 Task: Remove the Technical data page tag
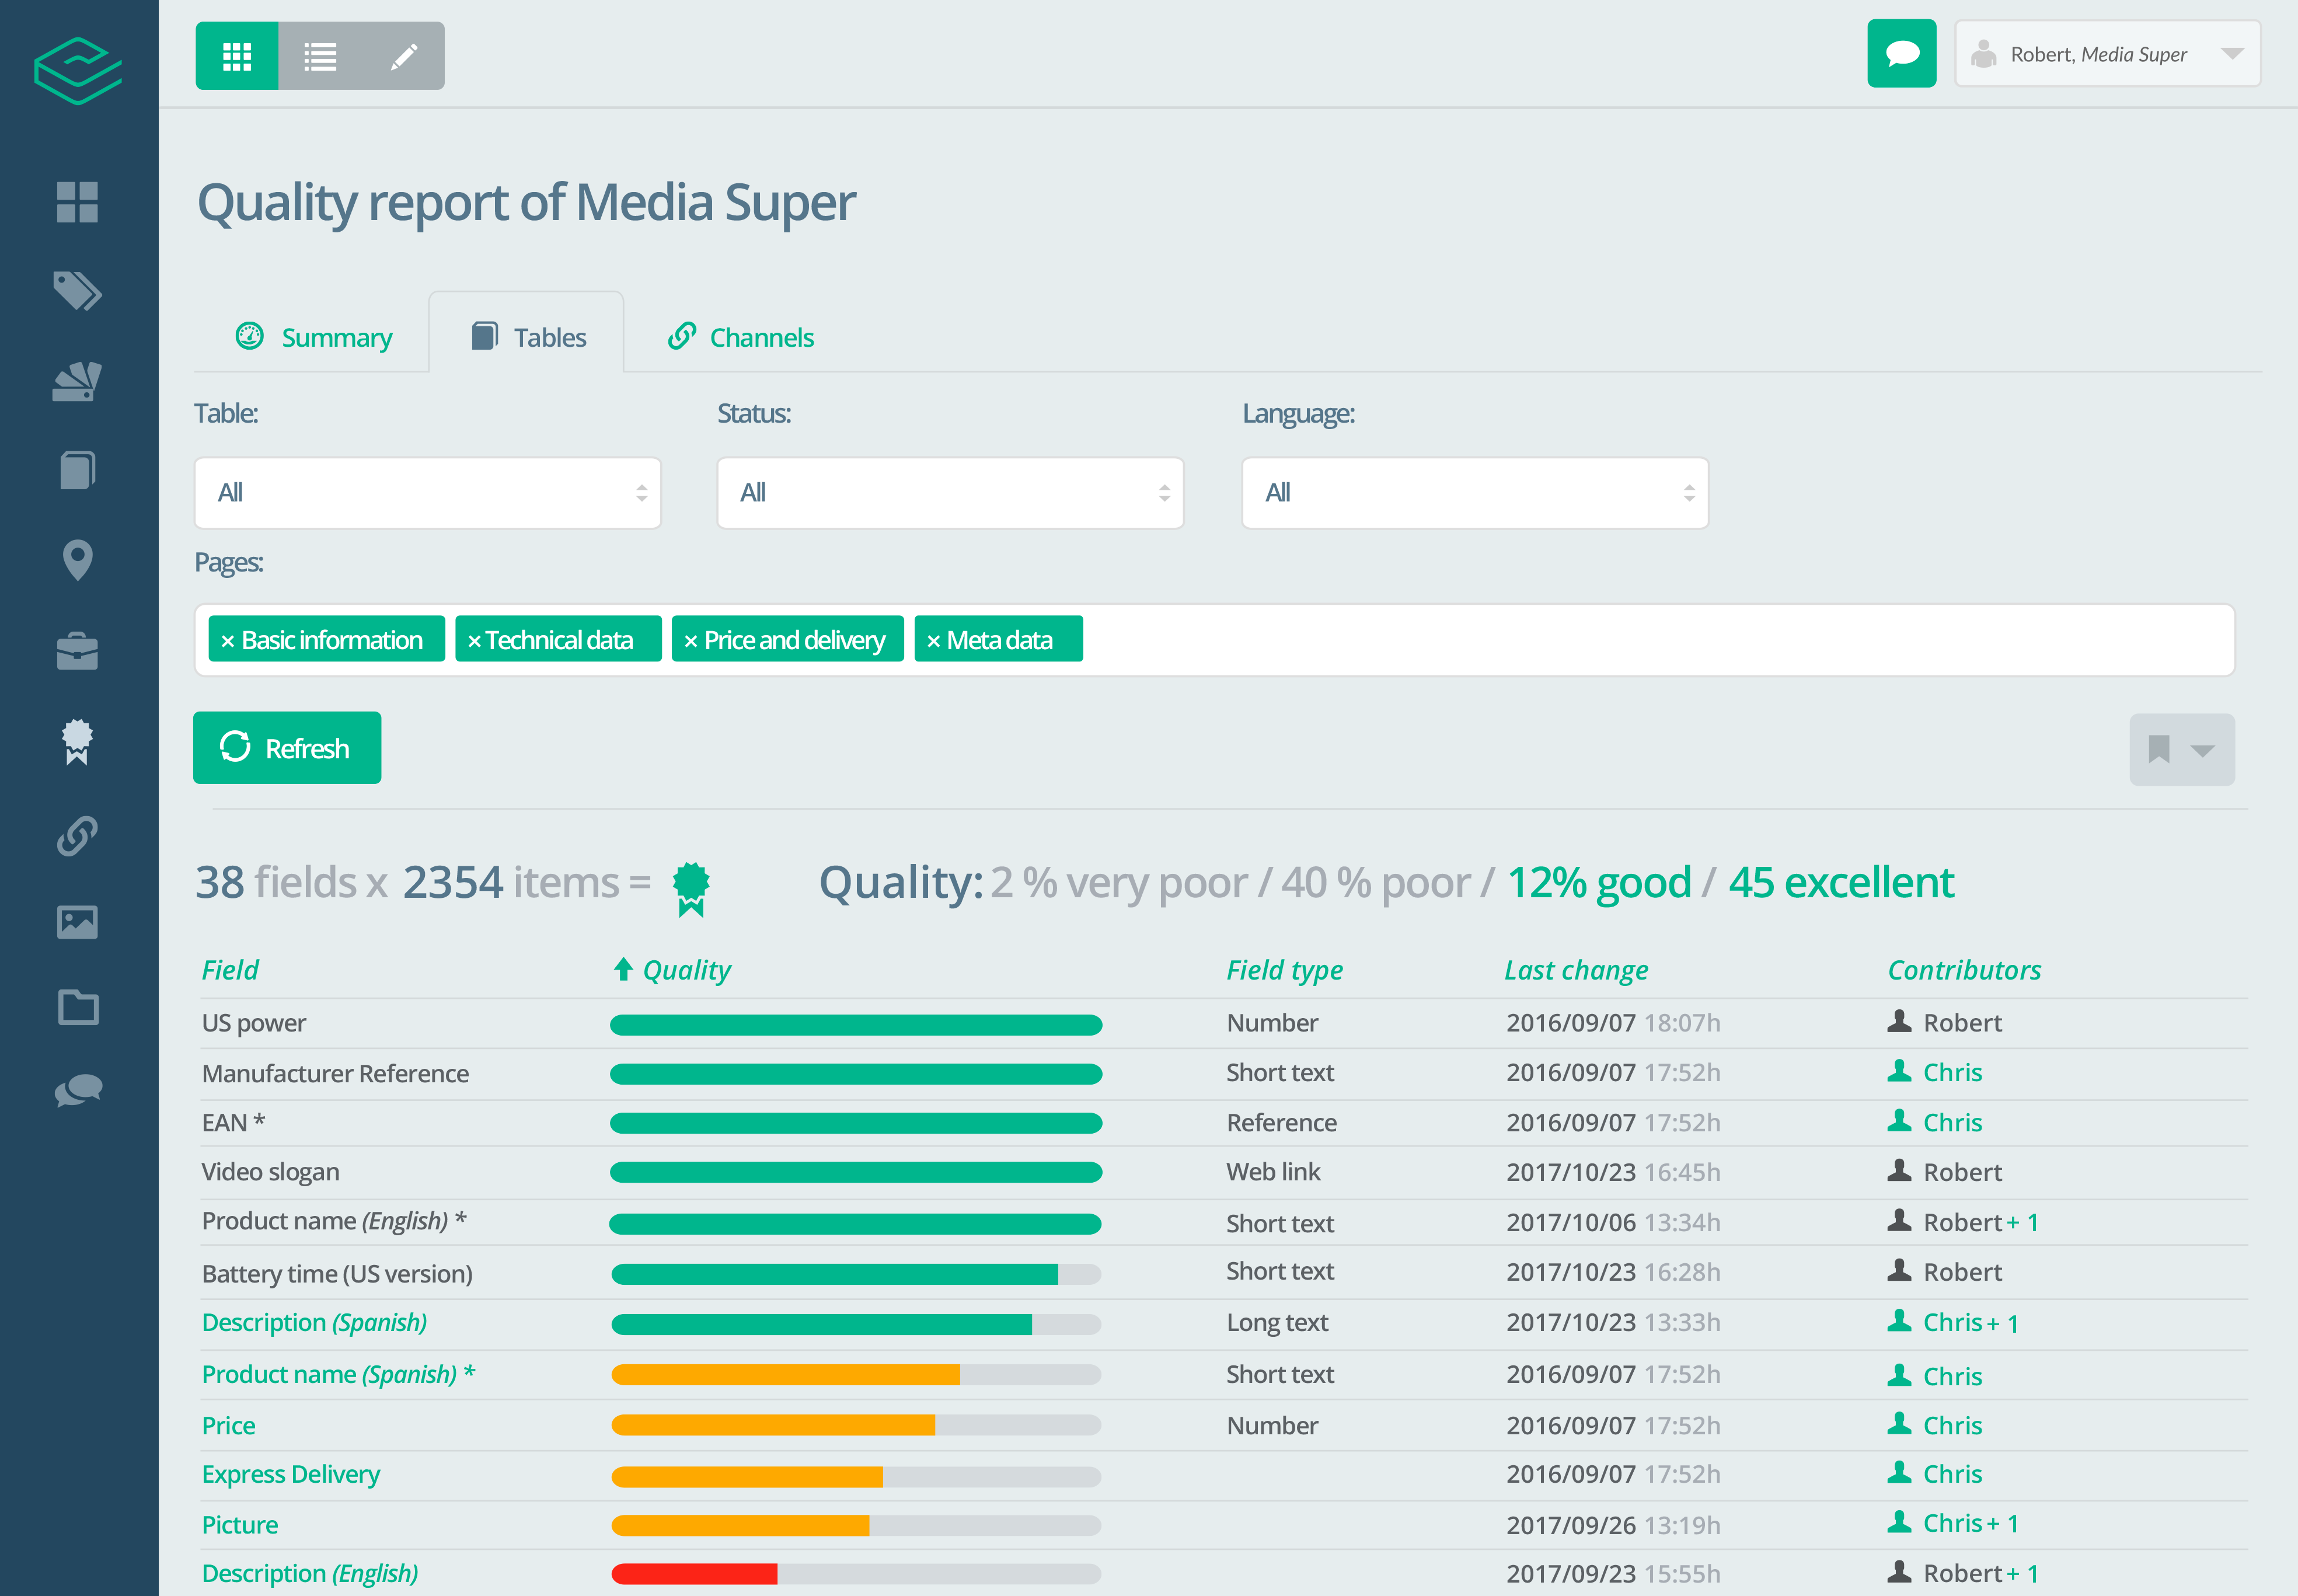click(x=474, y=641)
